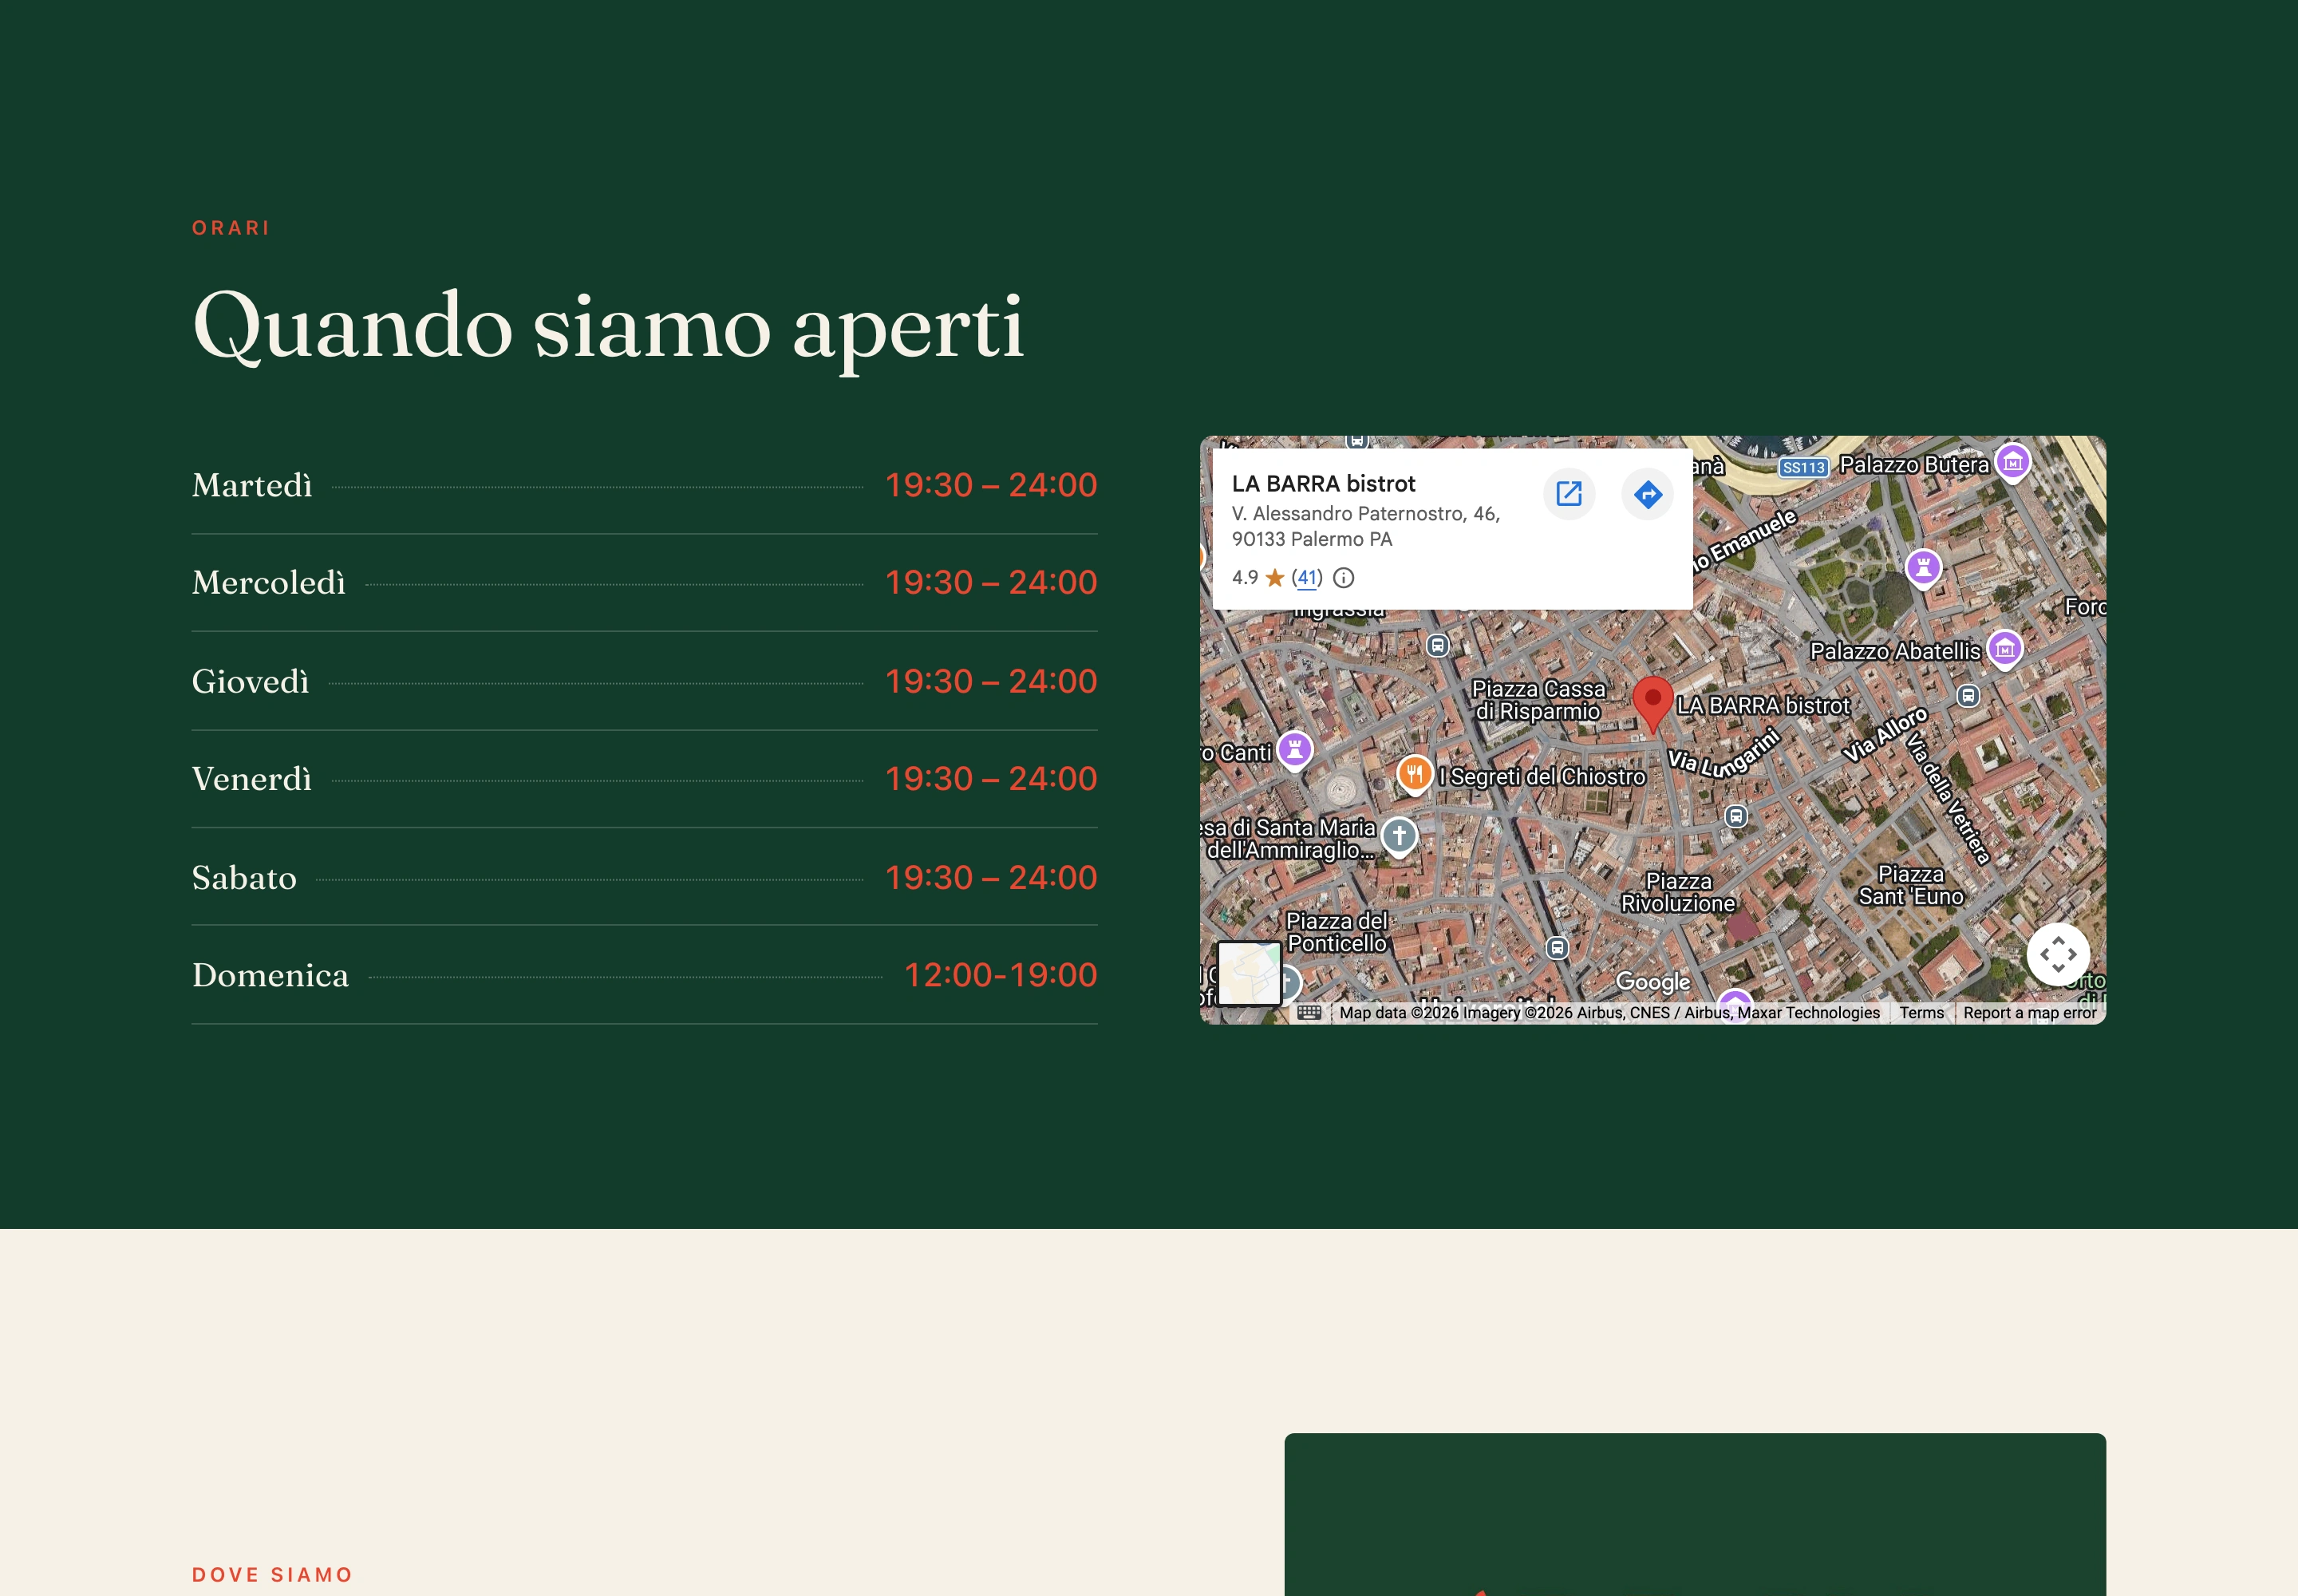Open the map Terms link
The width and height of the screenshot is (2298, 1596).
click(1921, 1013)
